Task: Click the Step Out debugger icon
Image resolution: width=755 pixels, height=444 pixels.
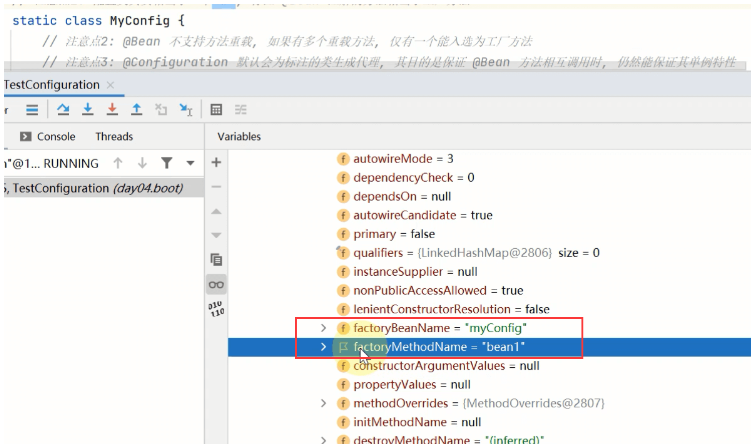Action: [137, 109]
